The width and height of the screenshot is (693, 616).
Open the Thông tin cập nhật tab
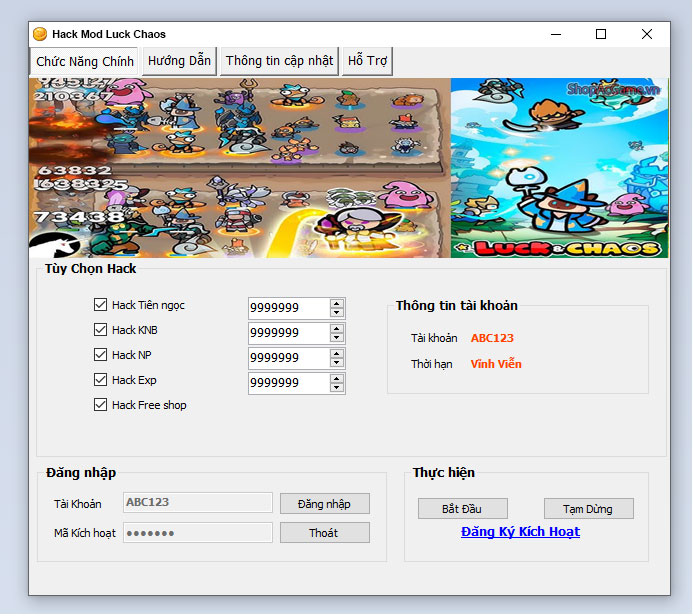coord(279,61)
